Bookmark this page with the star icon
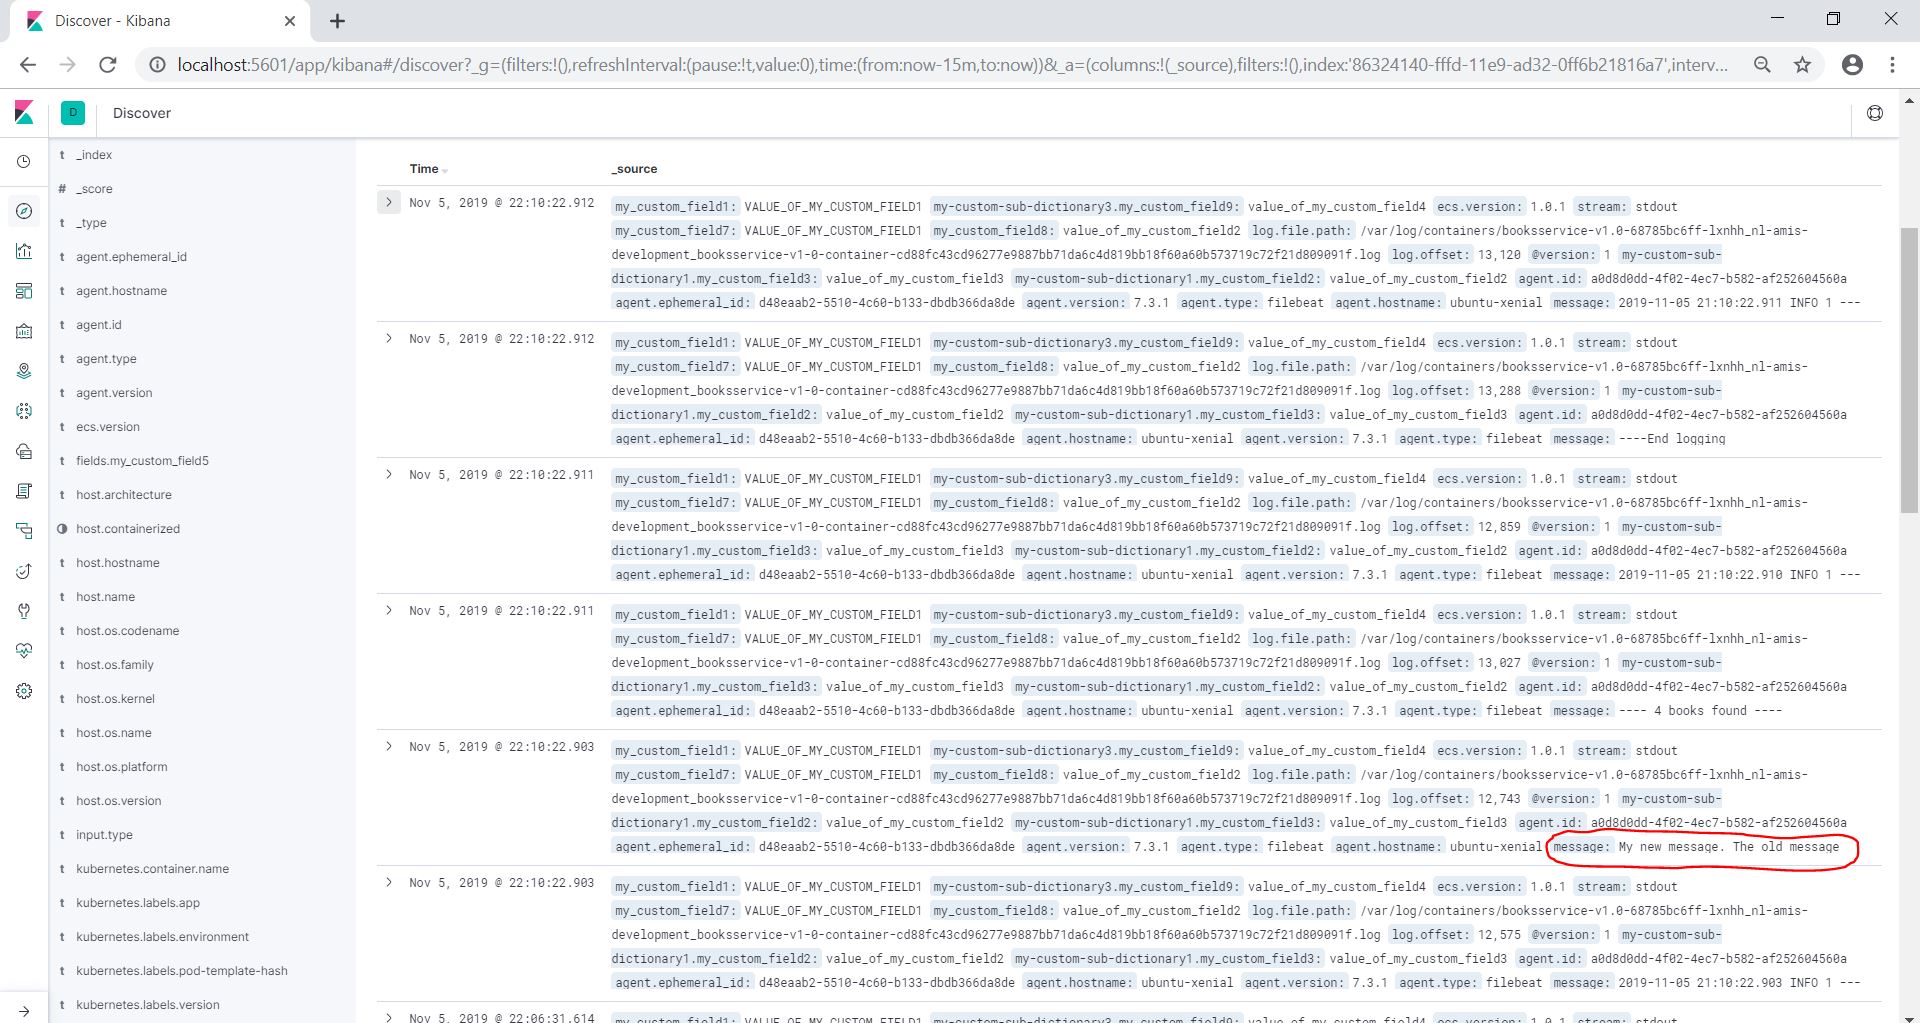Image resolution: width=1920 pixels, height=1023 pixels. (x=1802, y=65)
